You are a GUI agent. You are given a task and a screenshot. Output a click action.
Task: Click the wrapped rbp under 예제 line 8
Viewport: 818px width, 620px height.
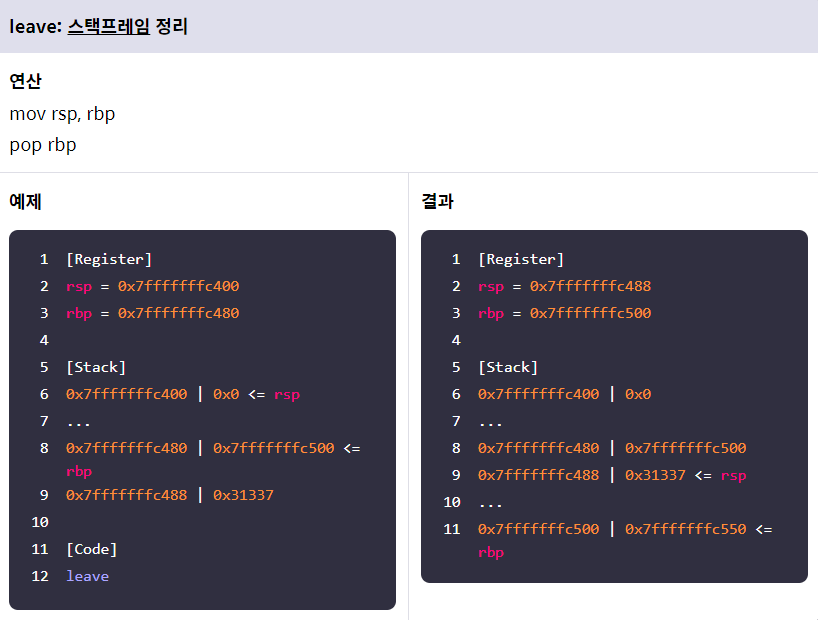tap(79, 472)
